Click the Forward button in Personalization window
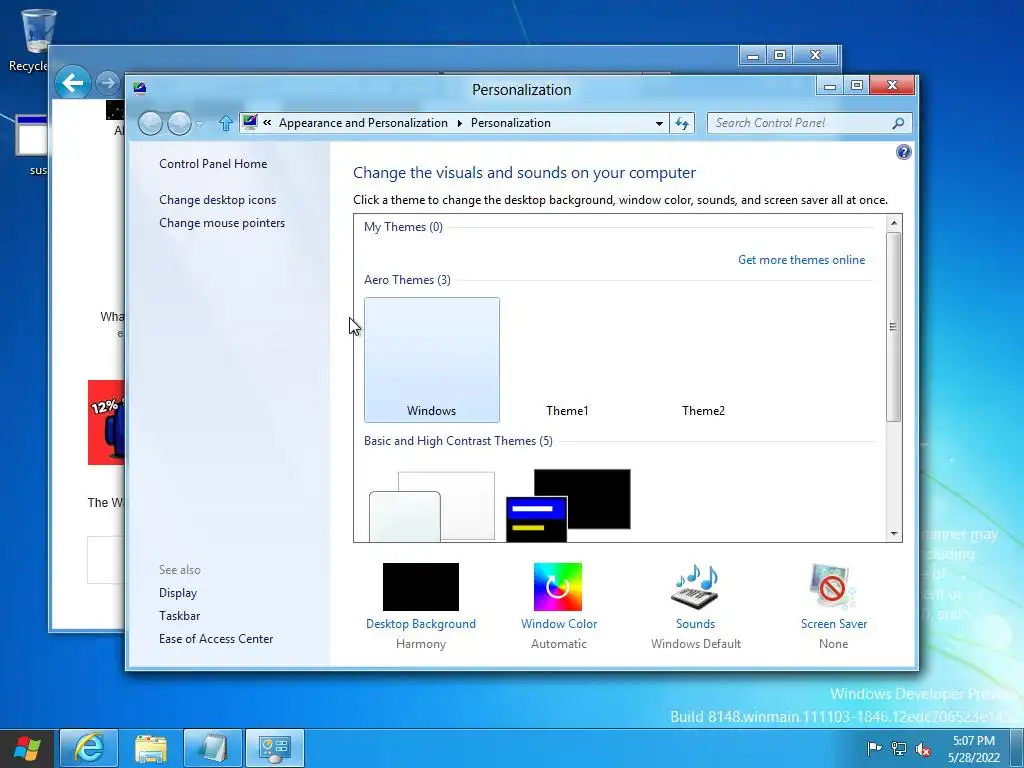The image size is (1024, 768). coord(180,123)
